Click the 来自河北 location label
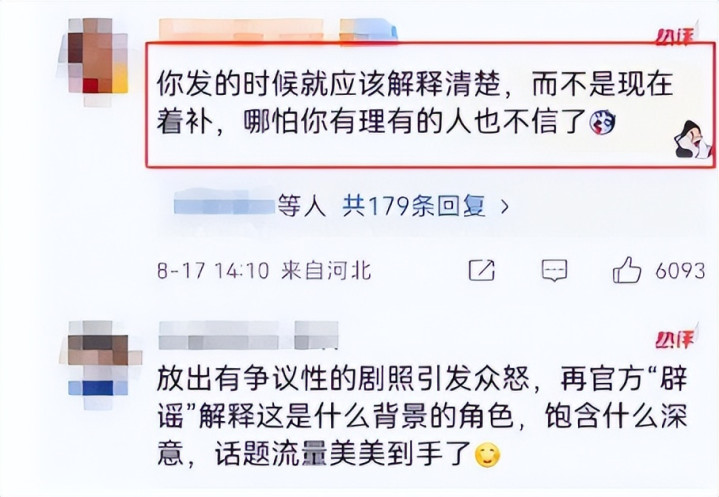Screen dimensions: 719x497 [x=326, y=271]
